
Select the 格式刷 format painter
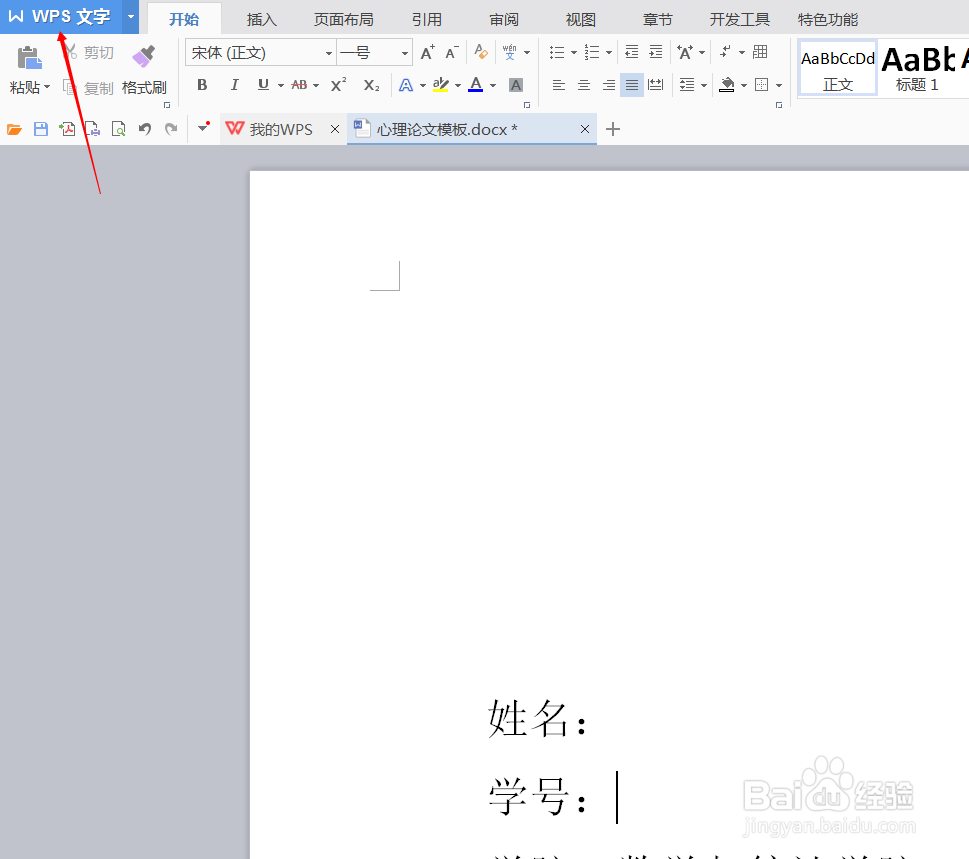click(x=144, y=70)
